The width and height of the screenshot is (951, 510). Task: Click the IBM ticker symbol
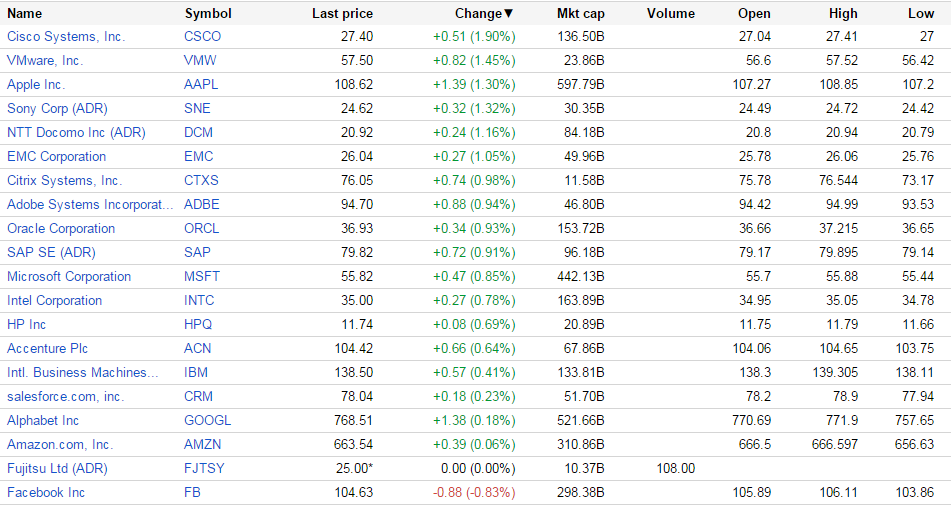click(x=196, y=372)
